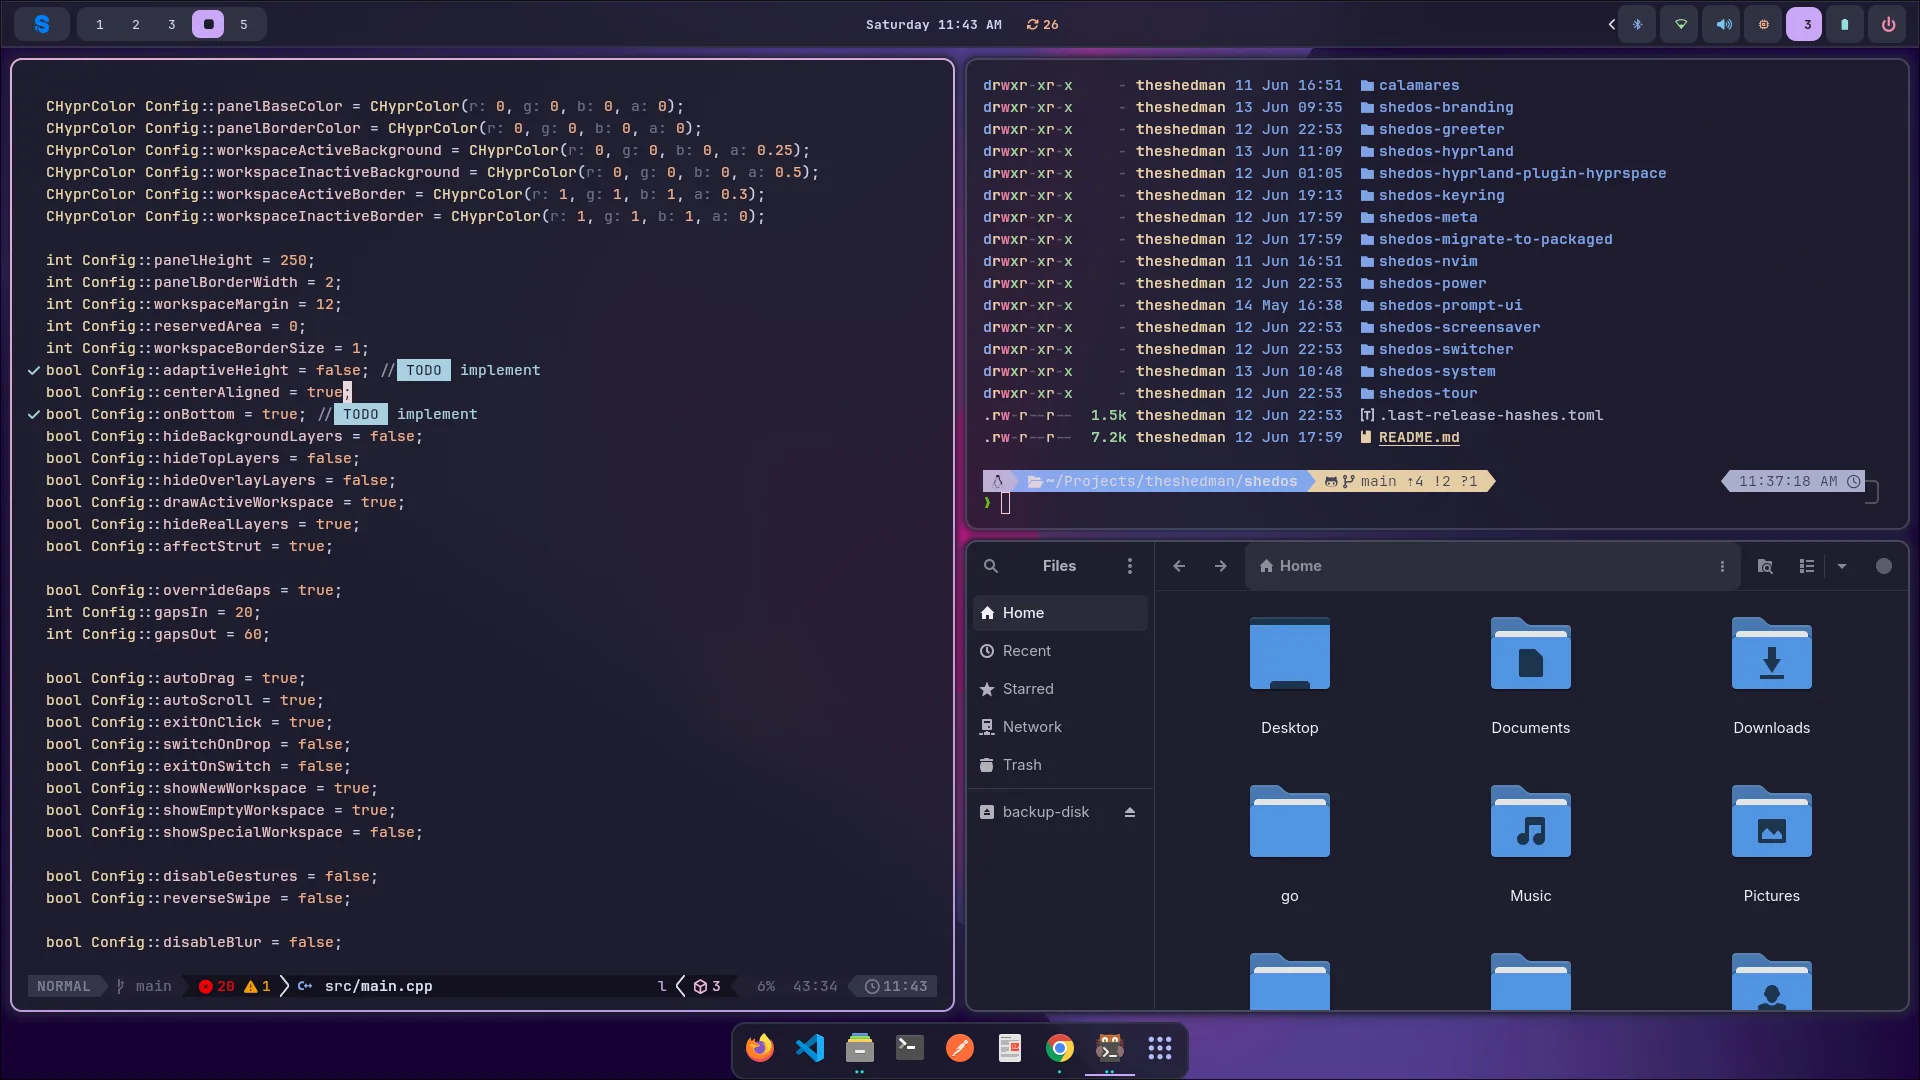
Task: Click the search icon in the Files sidebar
Action: point(991,566)
